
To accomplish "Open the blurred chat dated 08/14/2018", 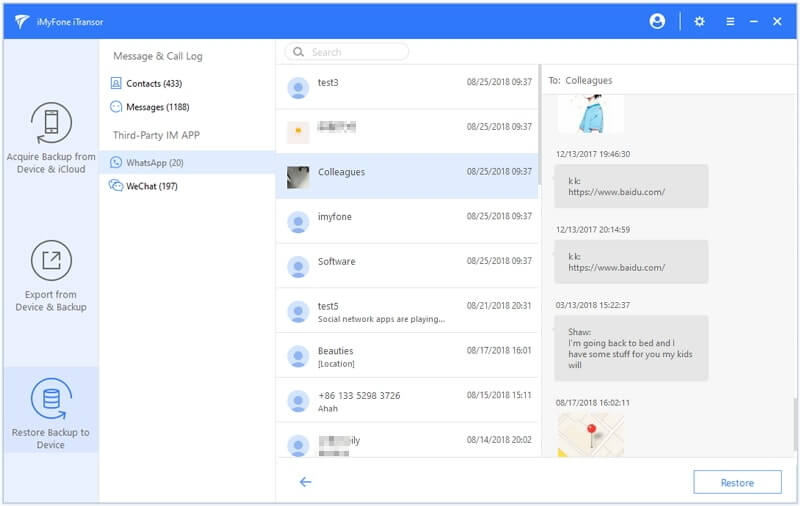I will 407,440.
